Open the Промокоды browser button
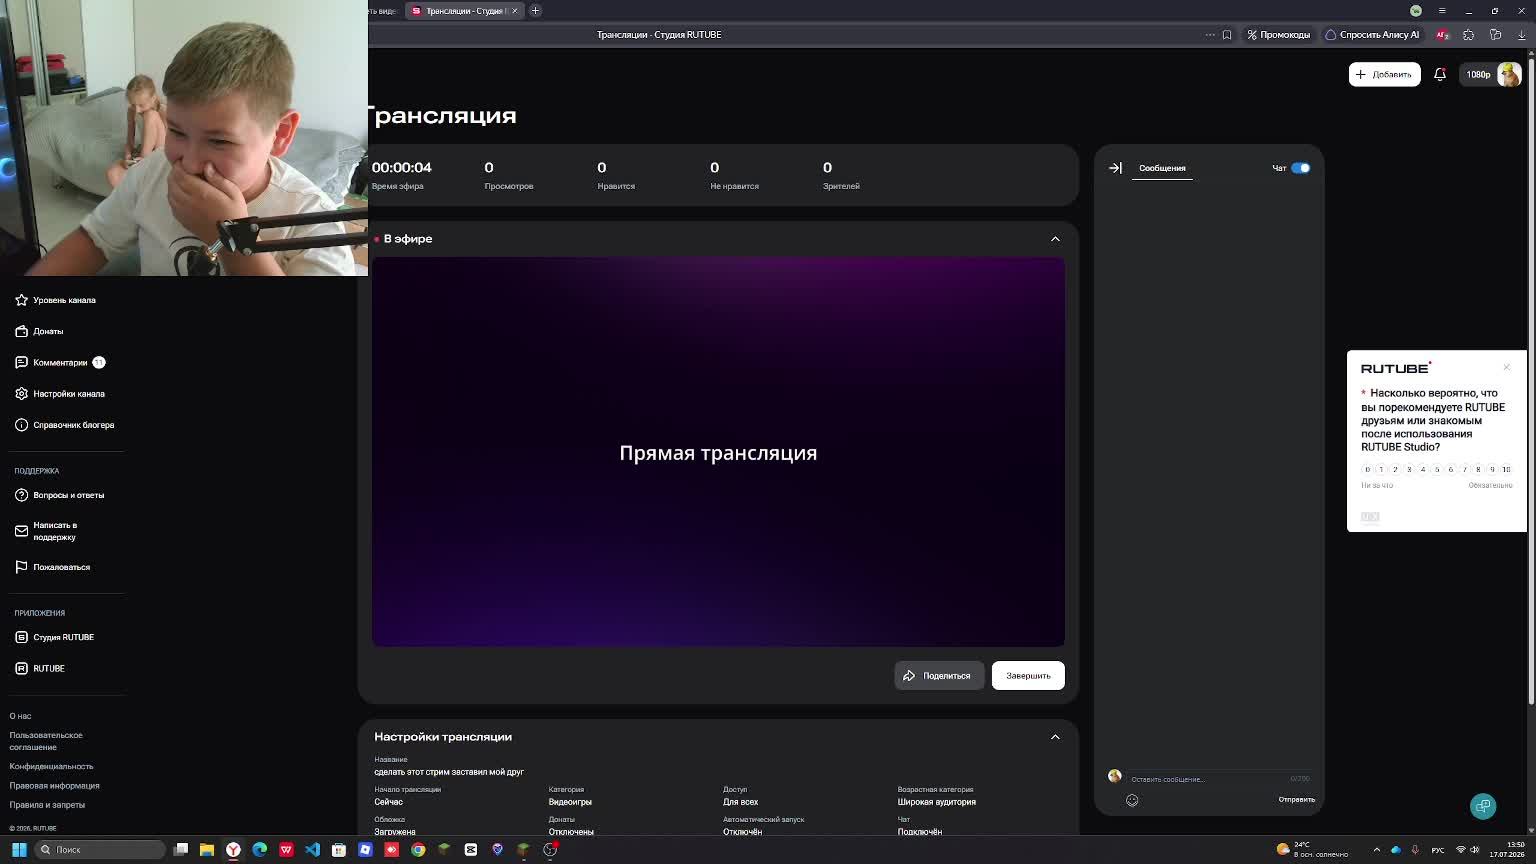Viewport: 1536px width, 864px height. click(1278, 34)
